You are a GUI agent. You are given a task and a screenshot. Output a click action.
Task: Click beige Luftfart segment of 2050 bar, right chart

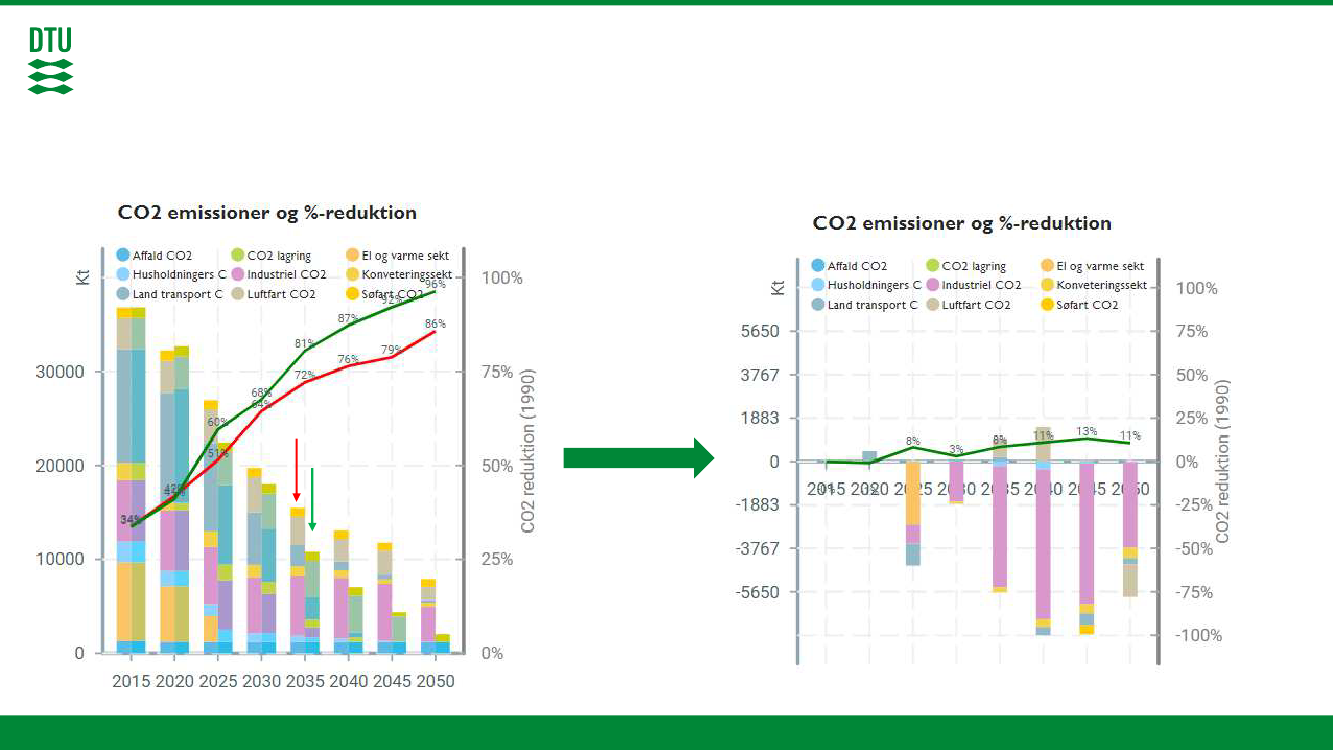[x=1130, y=580]
